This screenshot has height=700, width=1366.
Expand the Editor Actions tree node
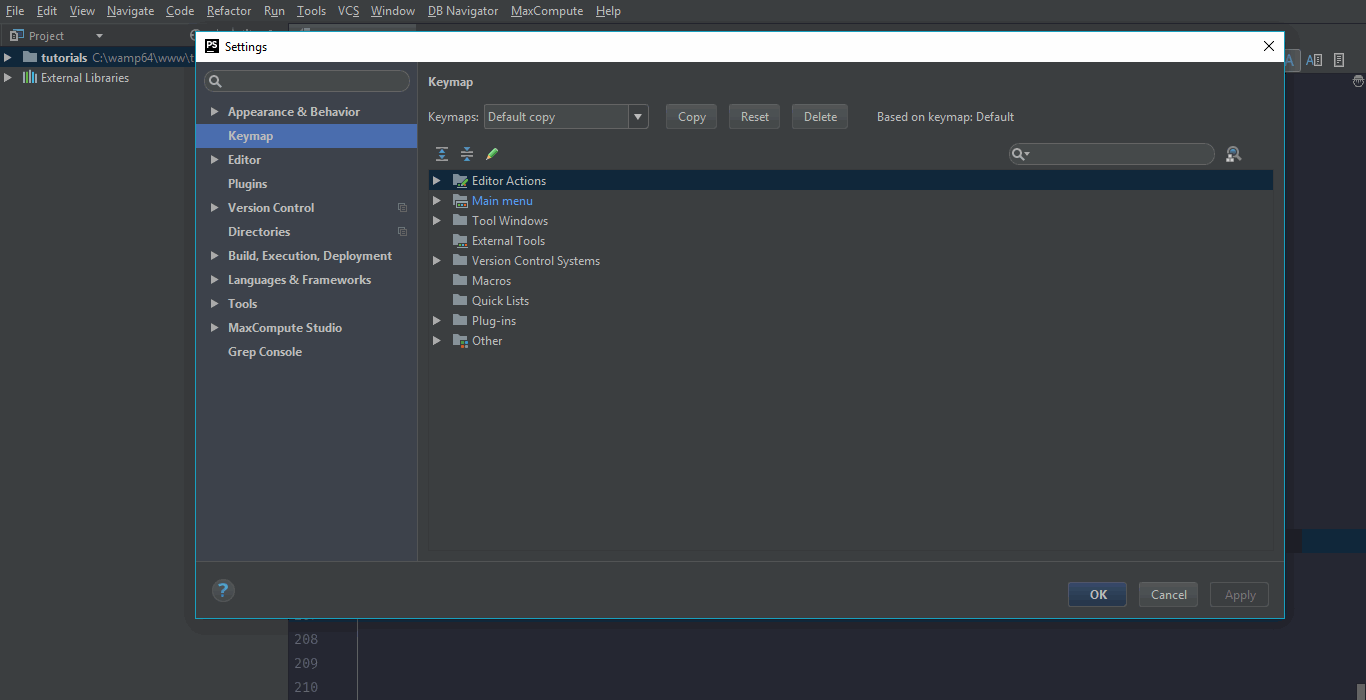click(x=436, y=181)
